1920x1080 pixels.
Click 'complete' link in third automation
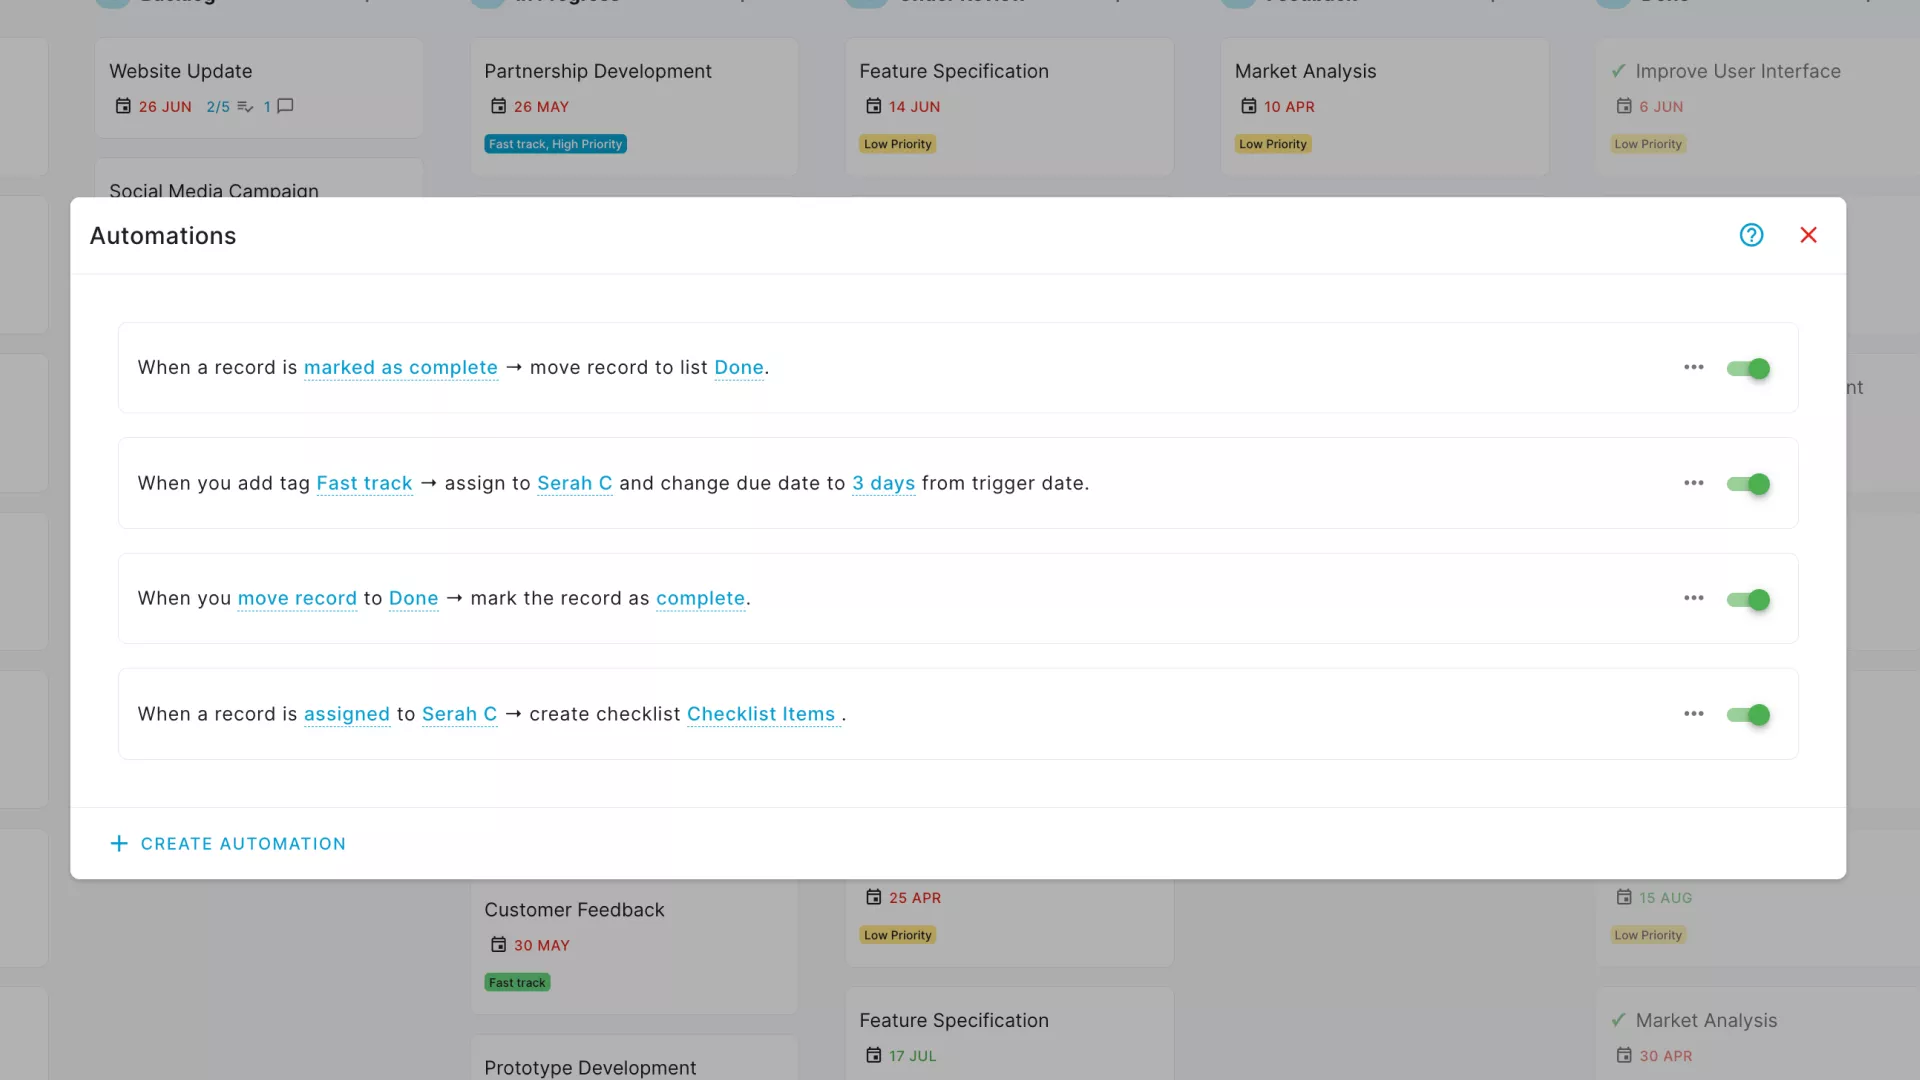click(x=700, y=598)
